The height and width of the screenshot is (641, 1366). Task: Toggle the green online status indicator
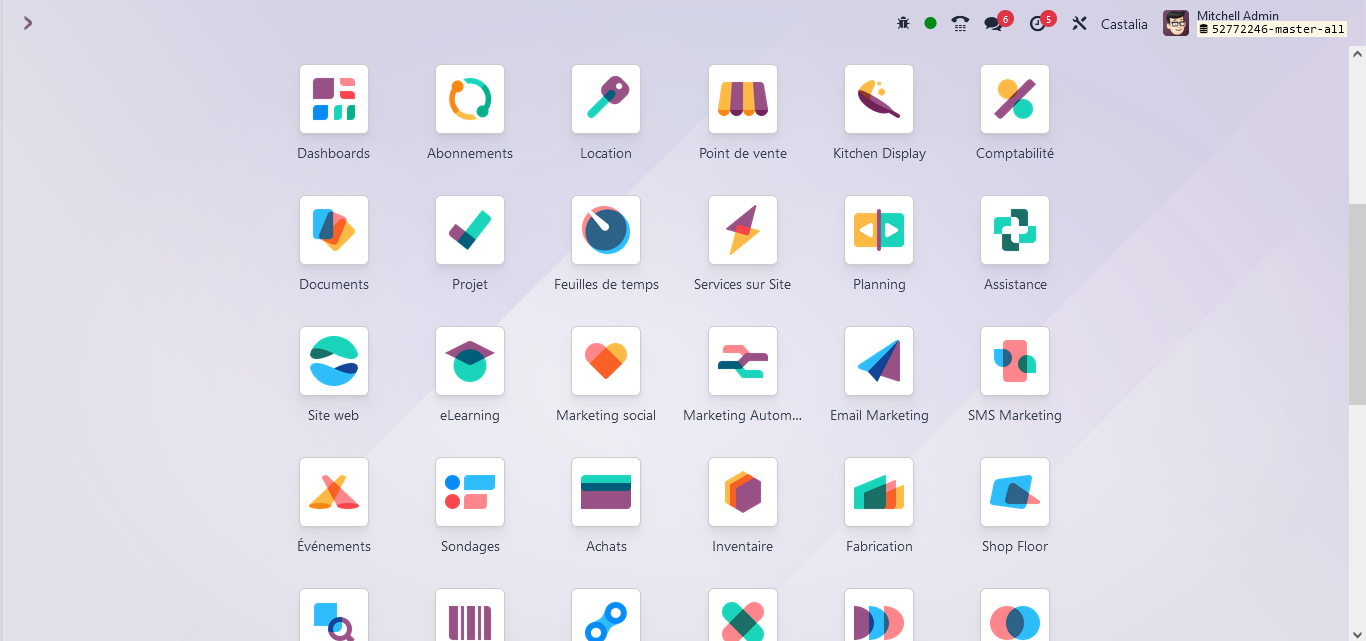coord(931,22)
